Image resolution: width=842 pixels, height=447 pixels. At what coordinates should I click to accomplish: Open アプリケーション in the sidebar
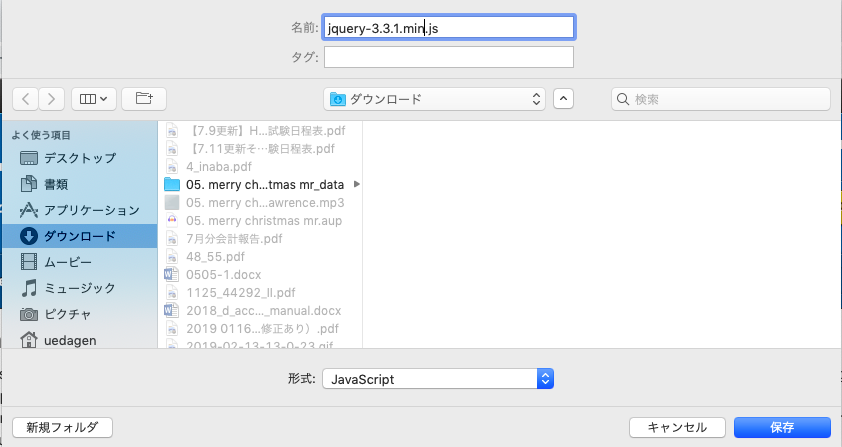pos(79,210)
